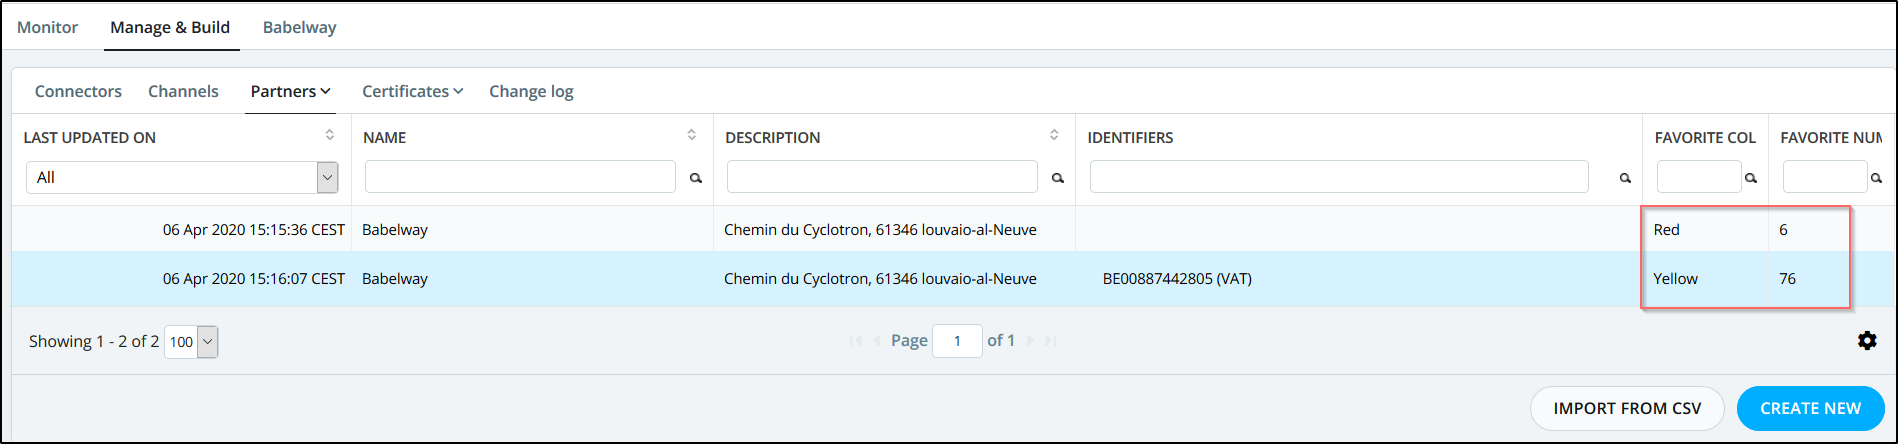Change rows per page dropdown showing 100
The width and height of the screenshot is (1898, 444).
pos(191,342)
